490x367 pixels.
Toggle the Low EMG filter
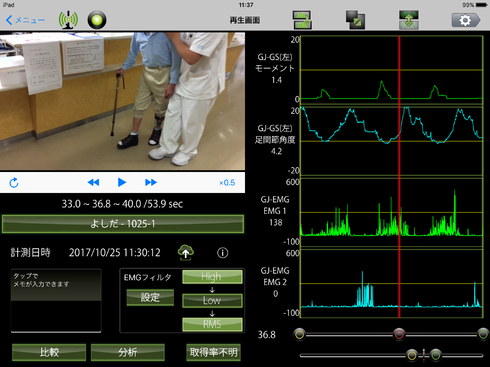pos(212,300)
